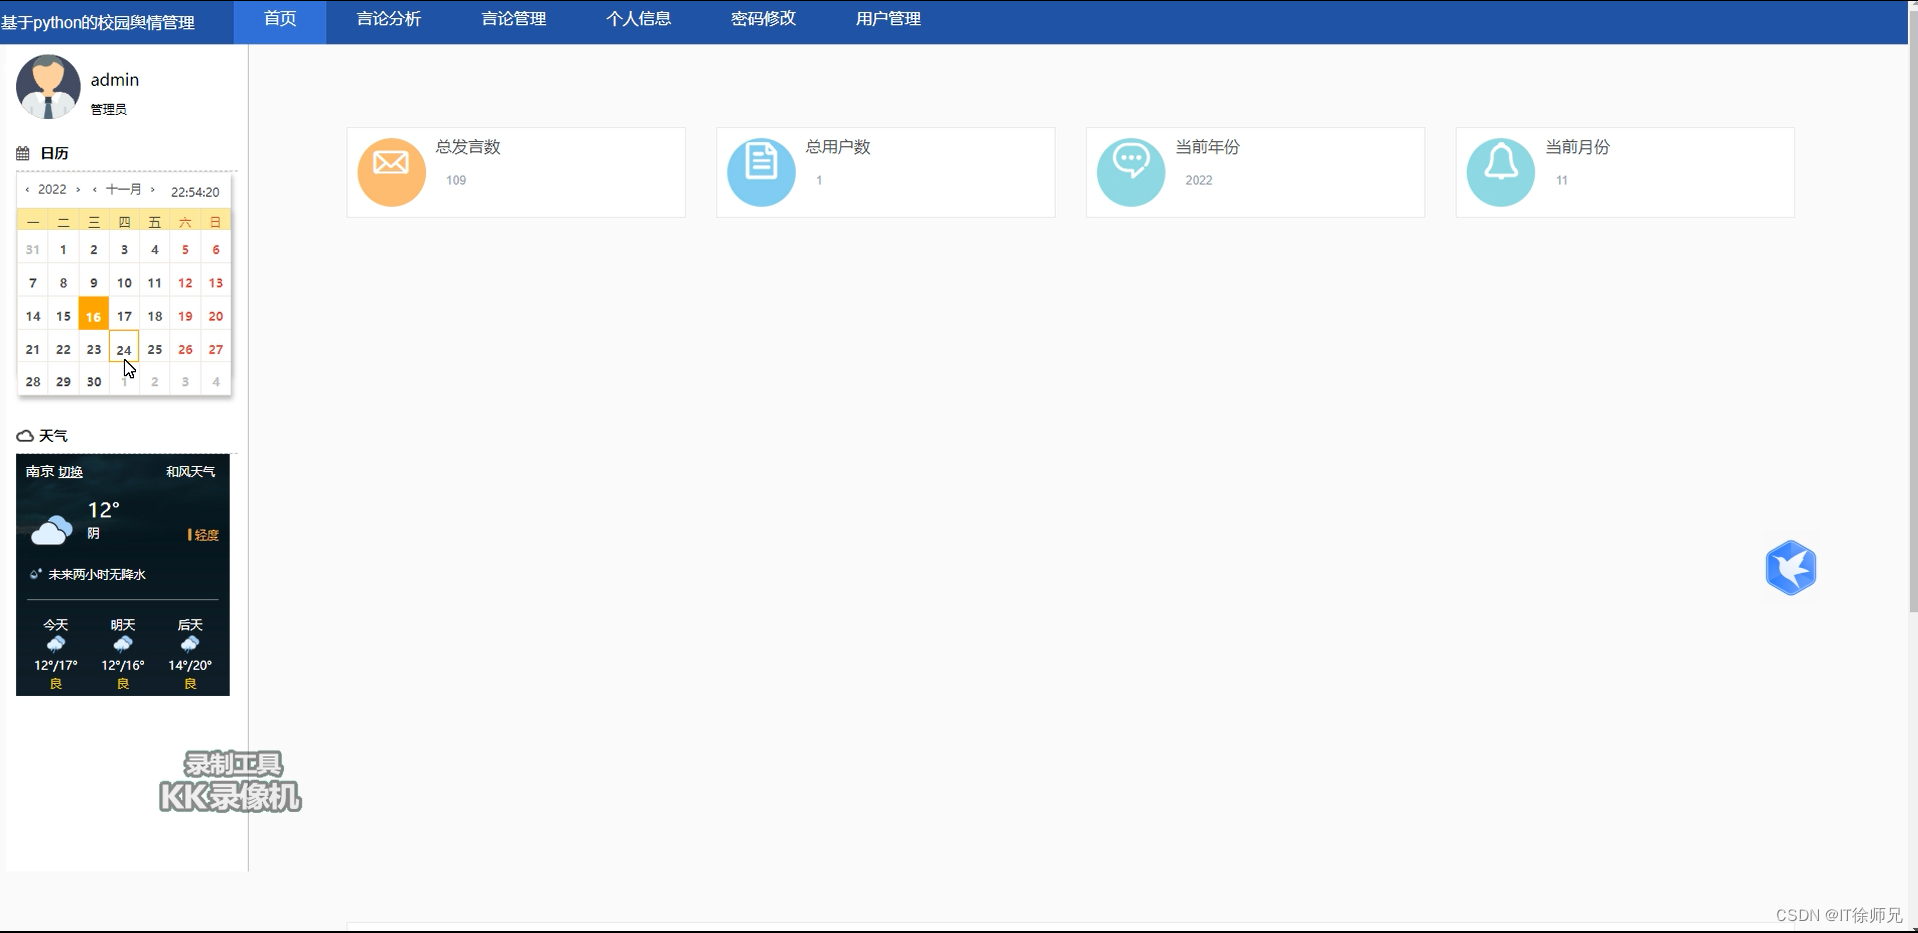
Task: Select highlighted date 16 in the calendar
Action: (x=93, y=315)
